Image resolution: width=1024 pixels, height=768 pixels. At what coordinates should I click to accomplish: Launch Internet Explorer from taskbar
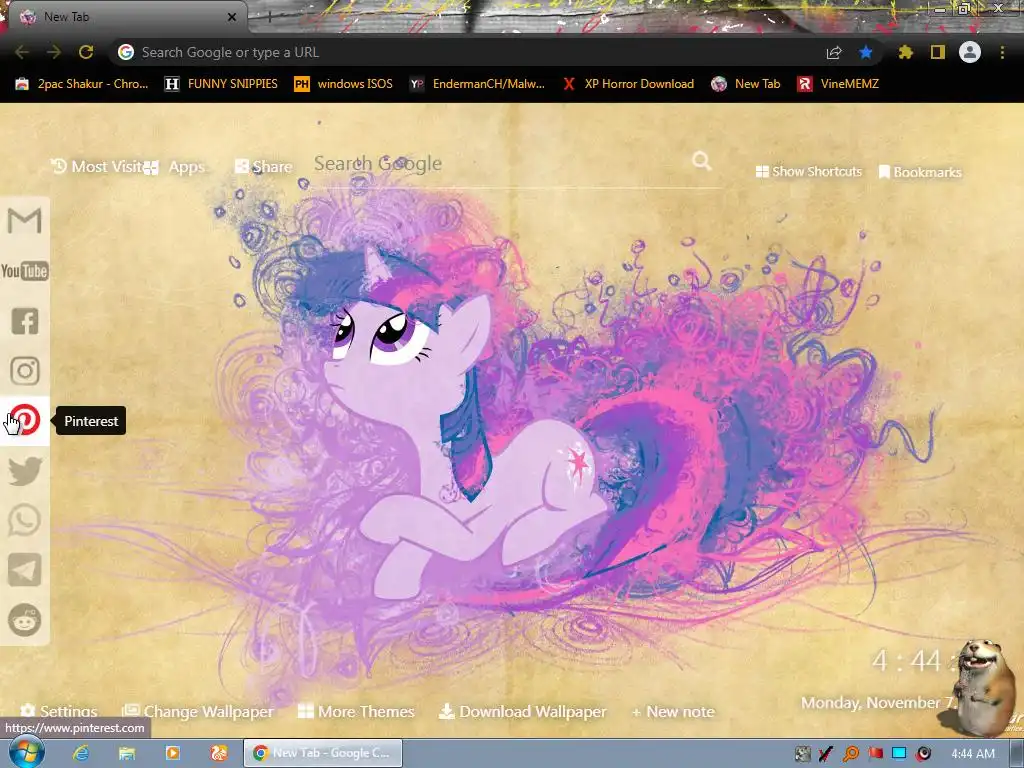(81, 753)
